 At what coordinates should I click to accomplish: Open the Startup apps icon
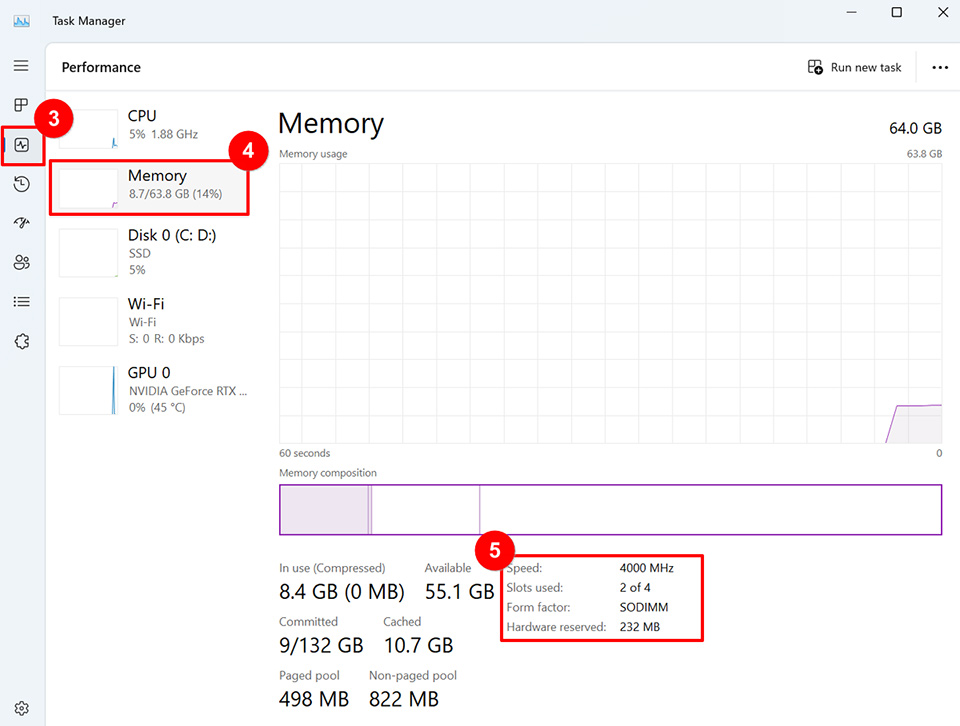(21, 223)
